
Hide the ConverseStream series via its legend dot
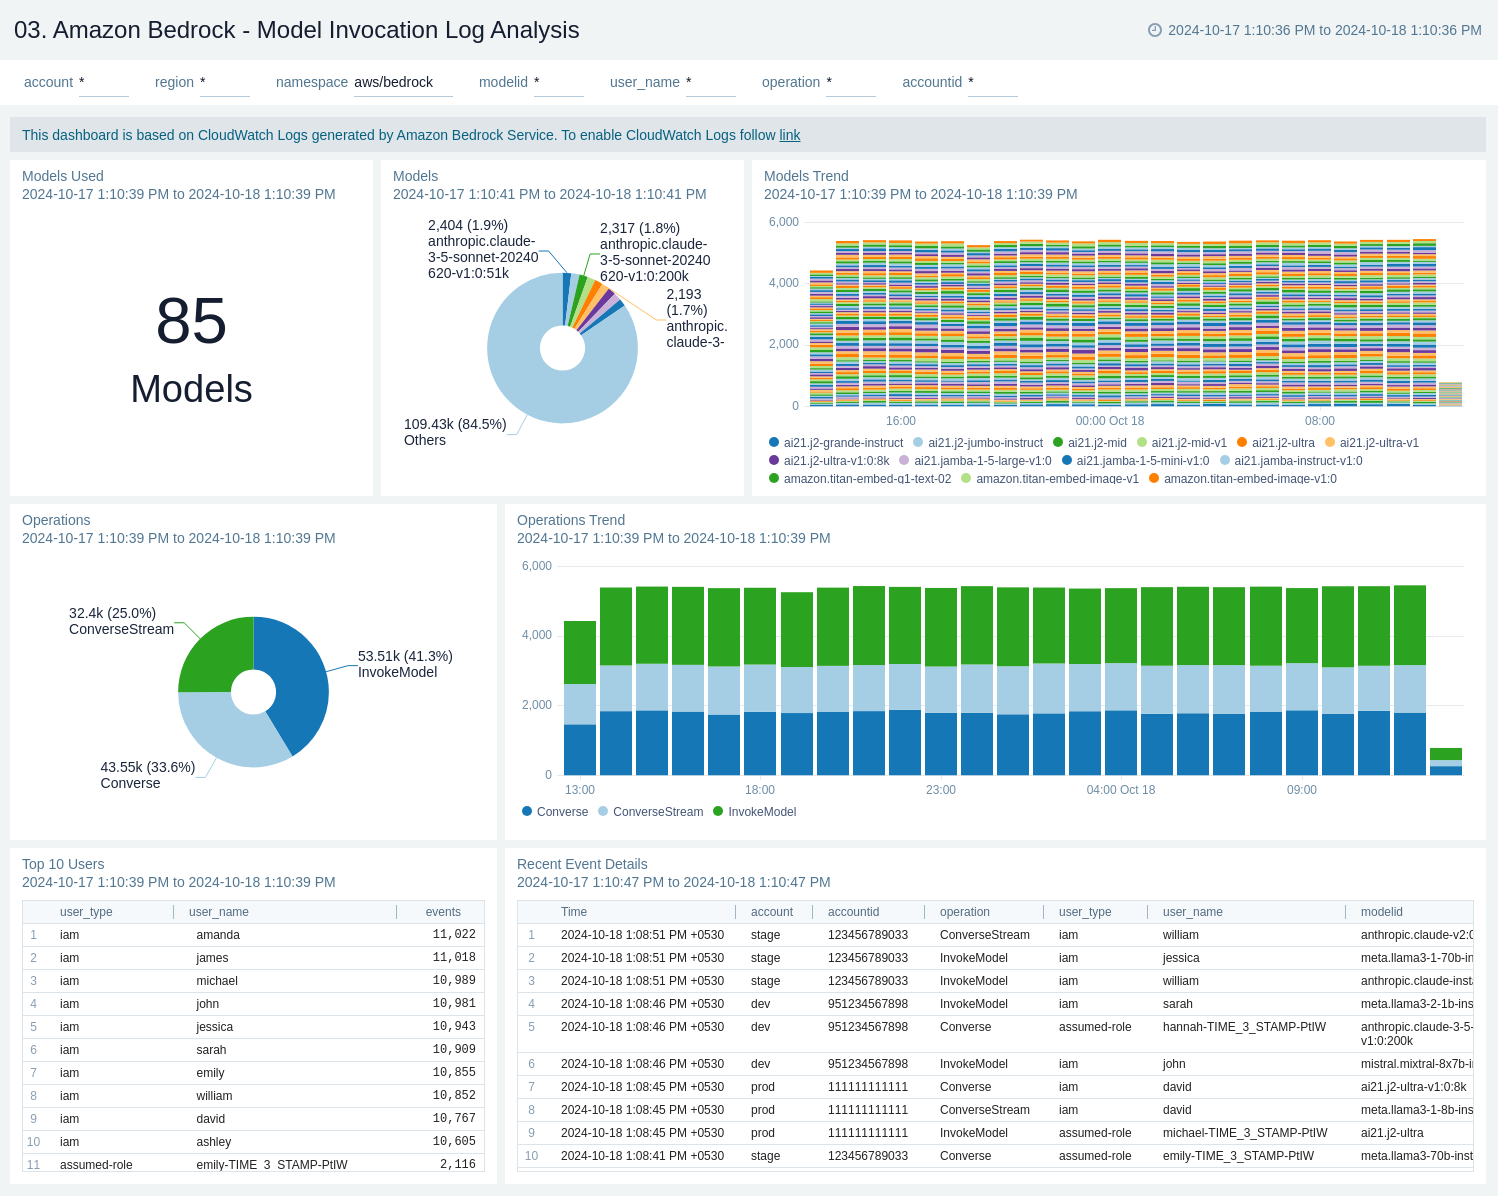pyautogui.click(x=603, y=811)
